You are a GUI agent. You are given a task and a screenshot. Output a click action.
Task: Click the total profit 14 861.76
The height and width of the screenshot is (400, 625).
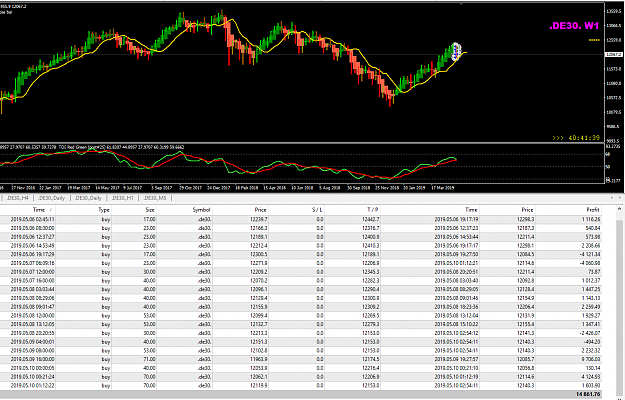click(588, 394)
